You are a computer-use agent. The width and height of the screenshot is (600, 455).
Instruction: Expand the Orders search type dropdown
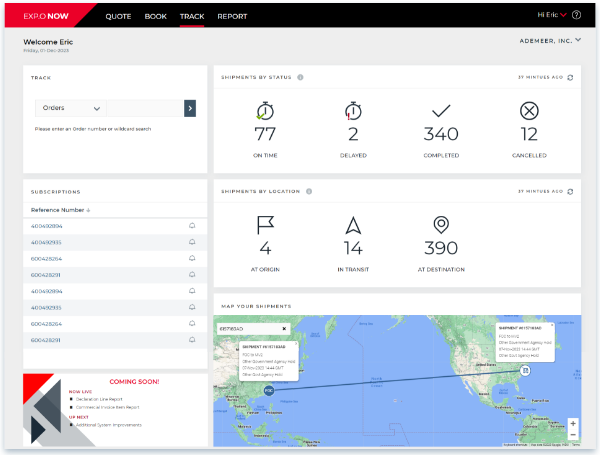[70, 108]
